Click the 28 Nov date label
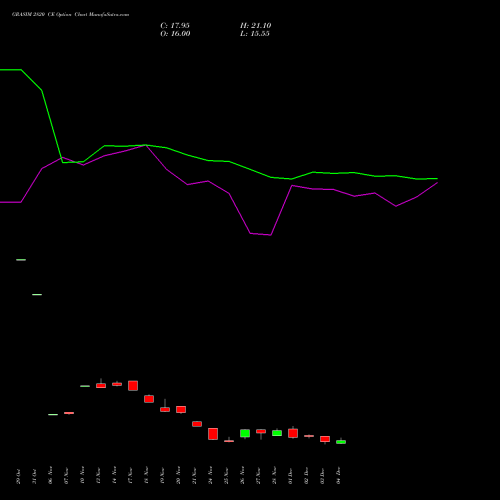 click(x=274, y=476)
